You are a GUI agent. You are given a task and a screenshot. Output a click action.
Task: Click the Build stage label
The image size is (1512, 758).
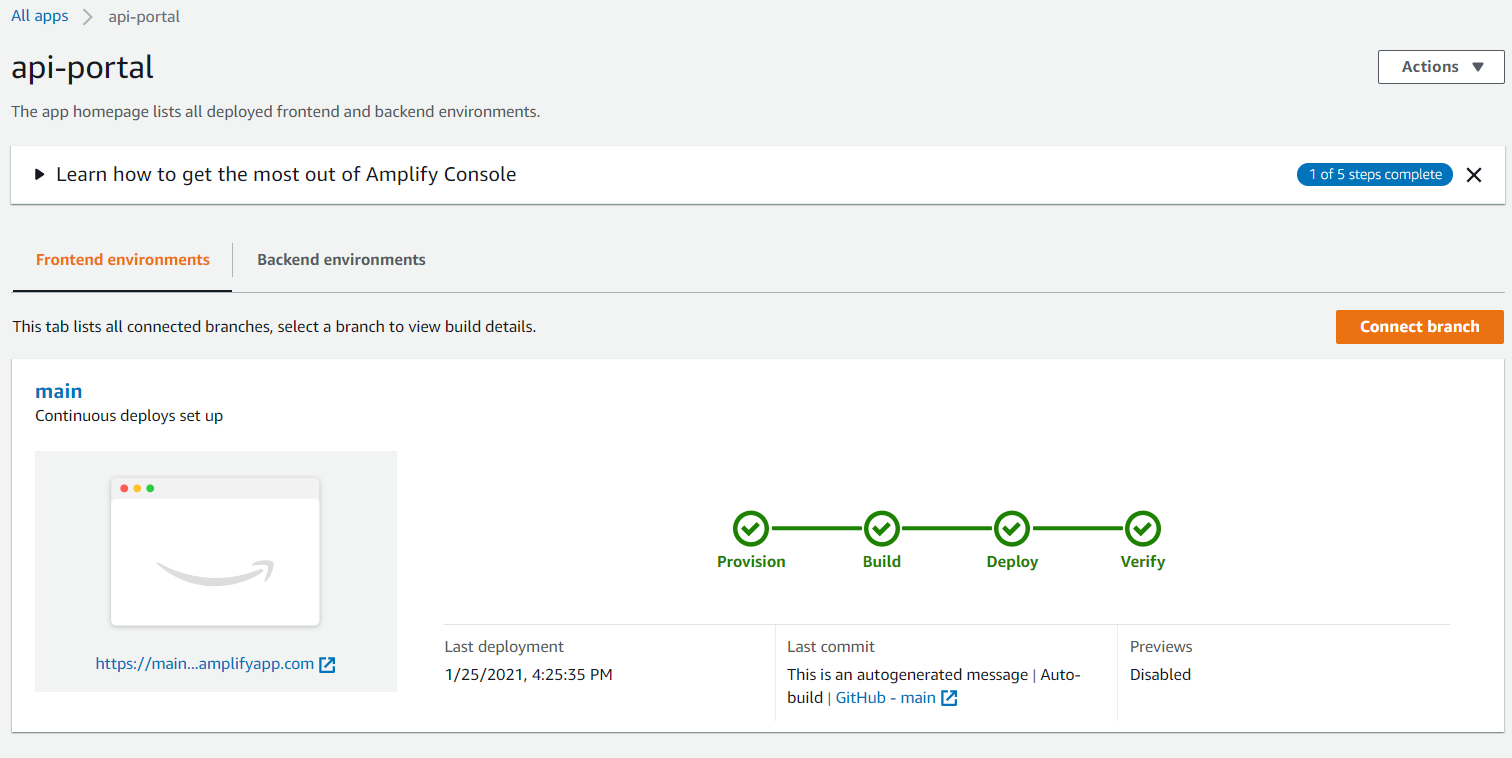[x=881, y=562]
